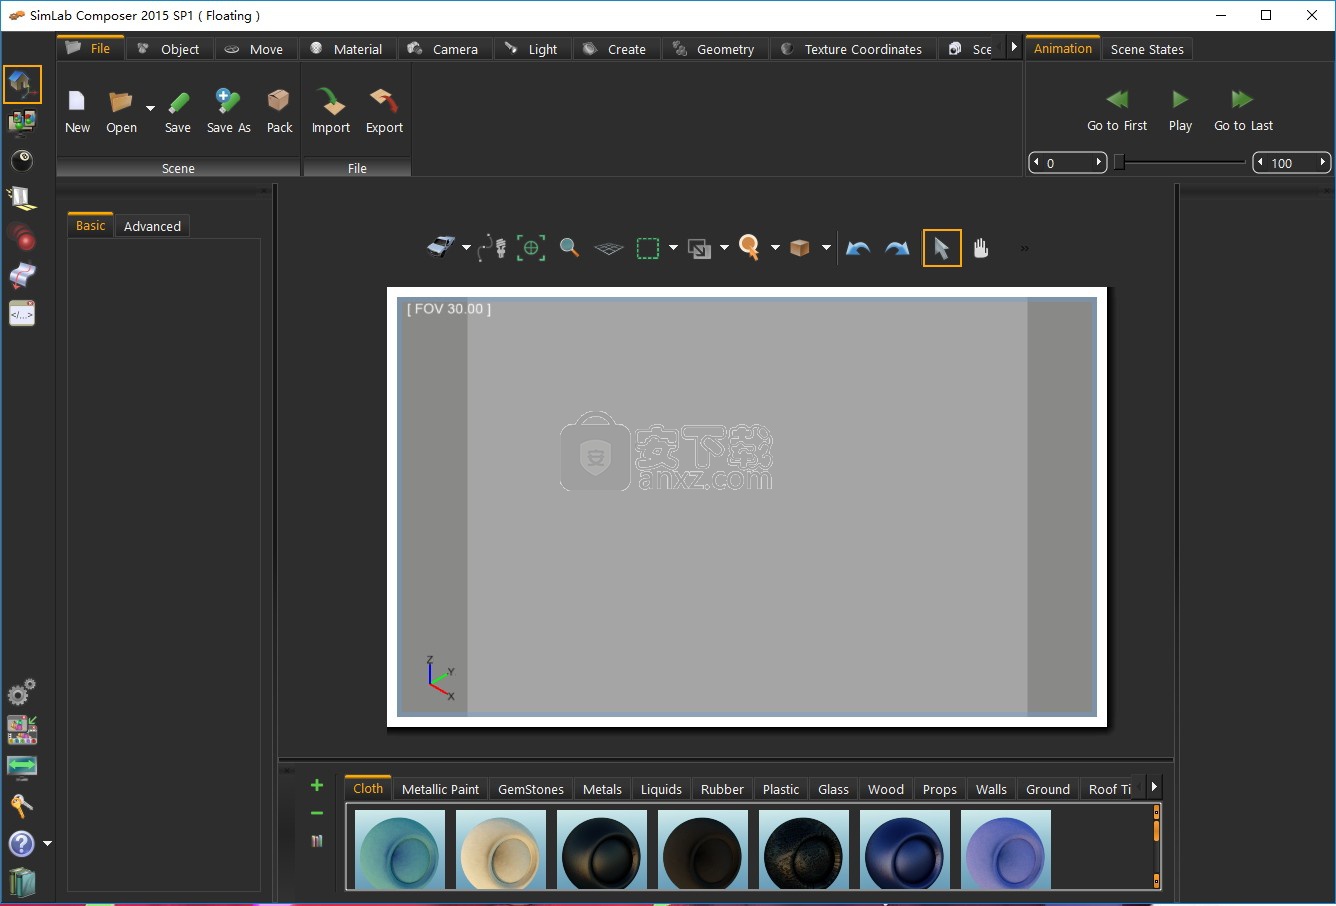Viewport: 1336px width, 906px height.
Task: Open the open-door animation workbench icon
Action: 22,198
